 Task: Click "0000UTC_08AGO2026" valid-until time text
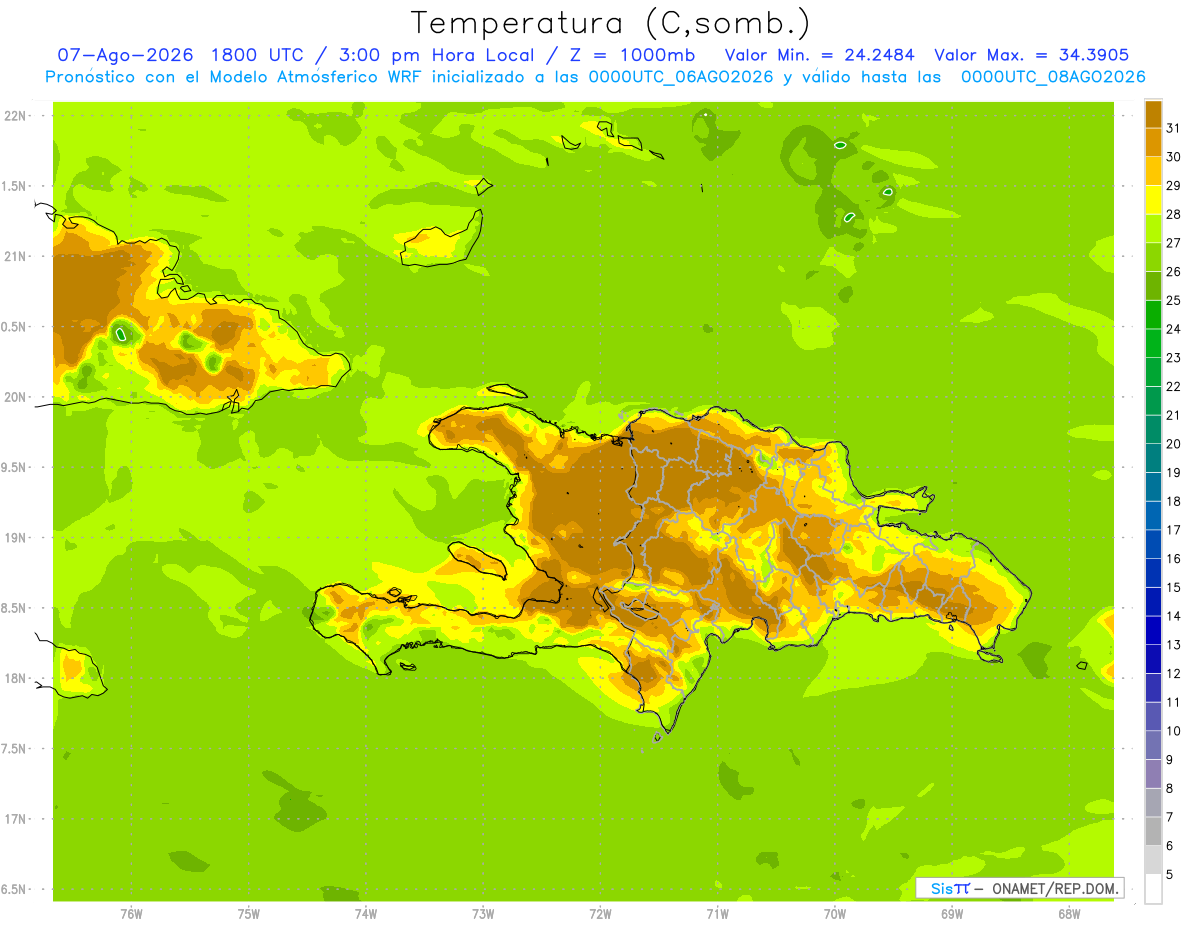(1053, 77)
